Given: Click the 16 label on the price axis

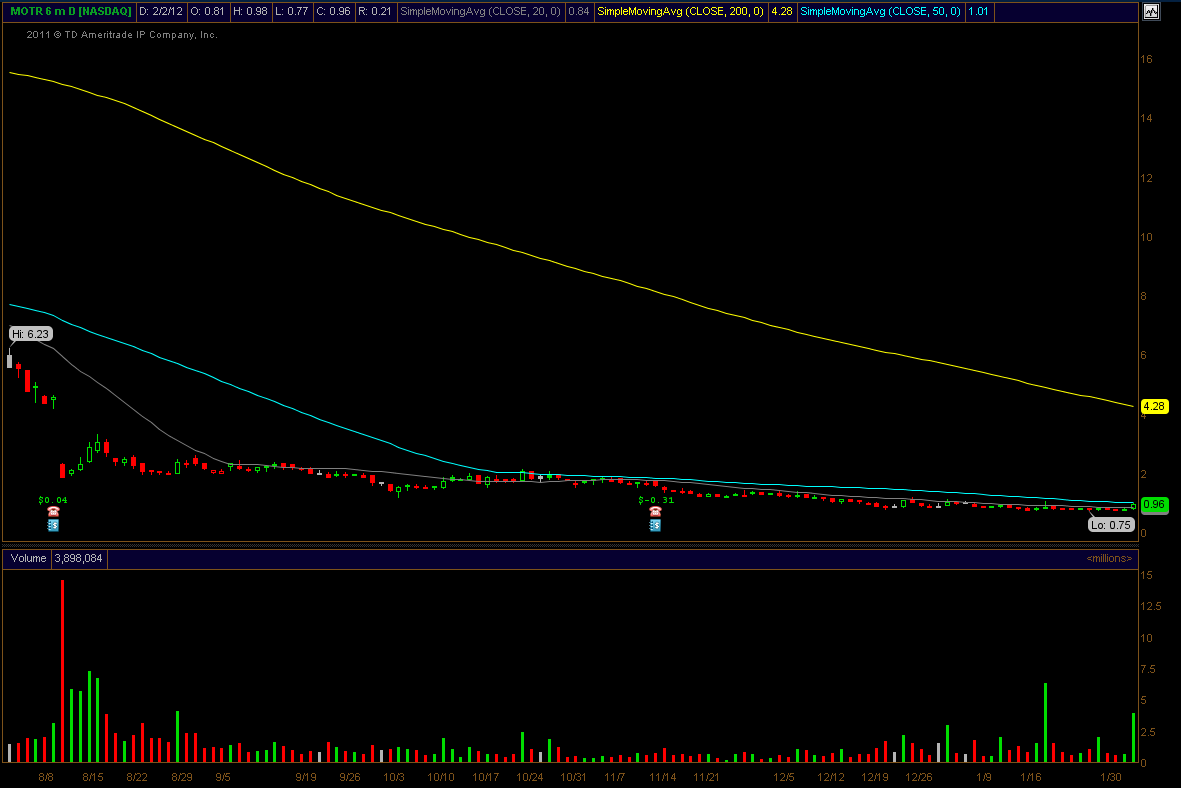Looking at the screenshot, I should coord(1146,59).
